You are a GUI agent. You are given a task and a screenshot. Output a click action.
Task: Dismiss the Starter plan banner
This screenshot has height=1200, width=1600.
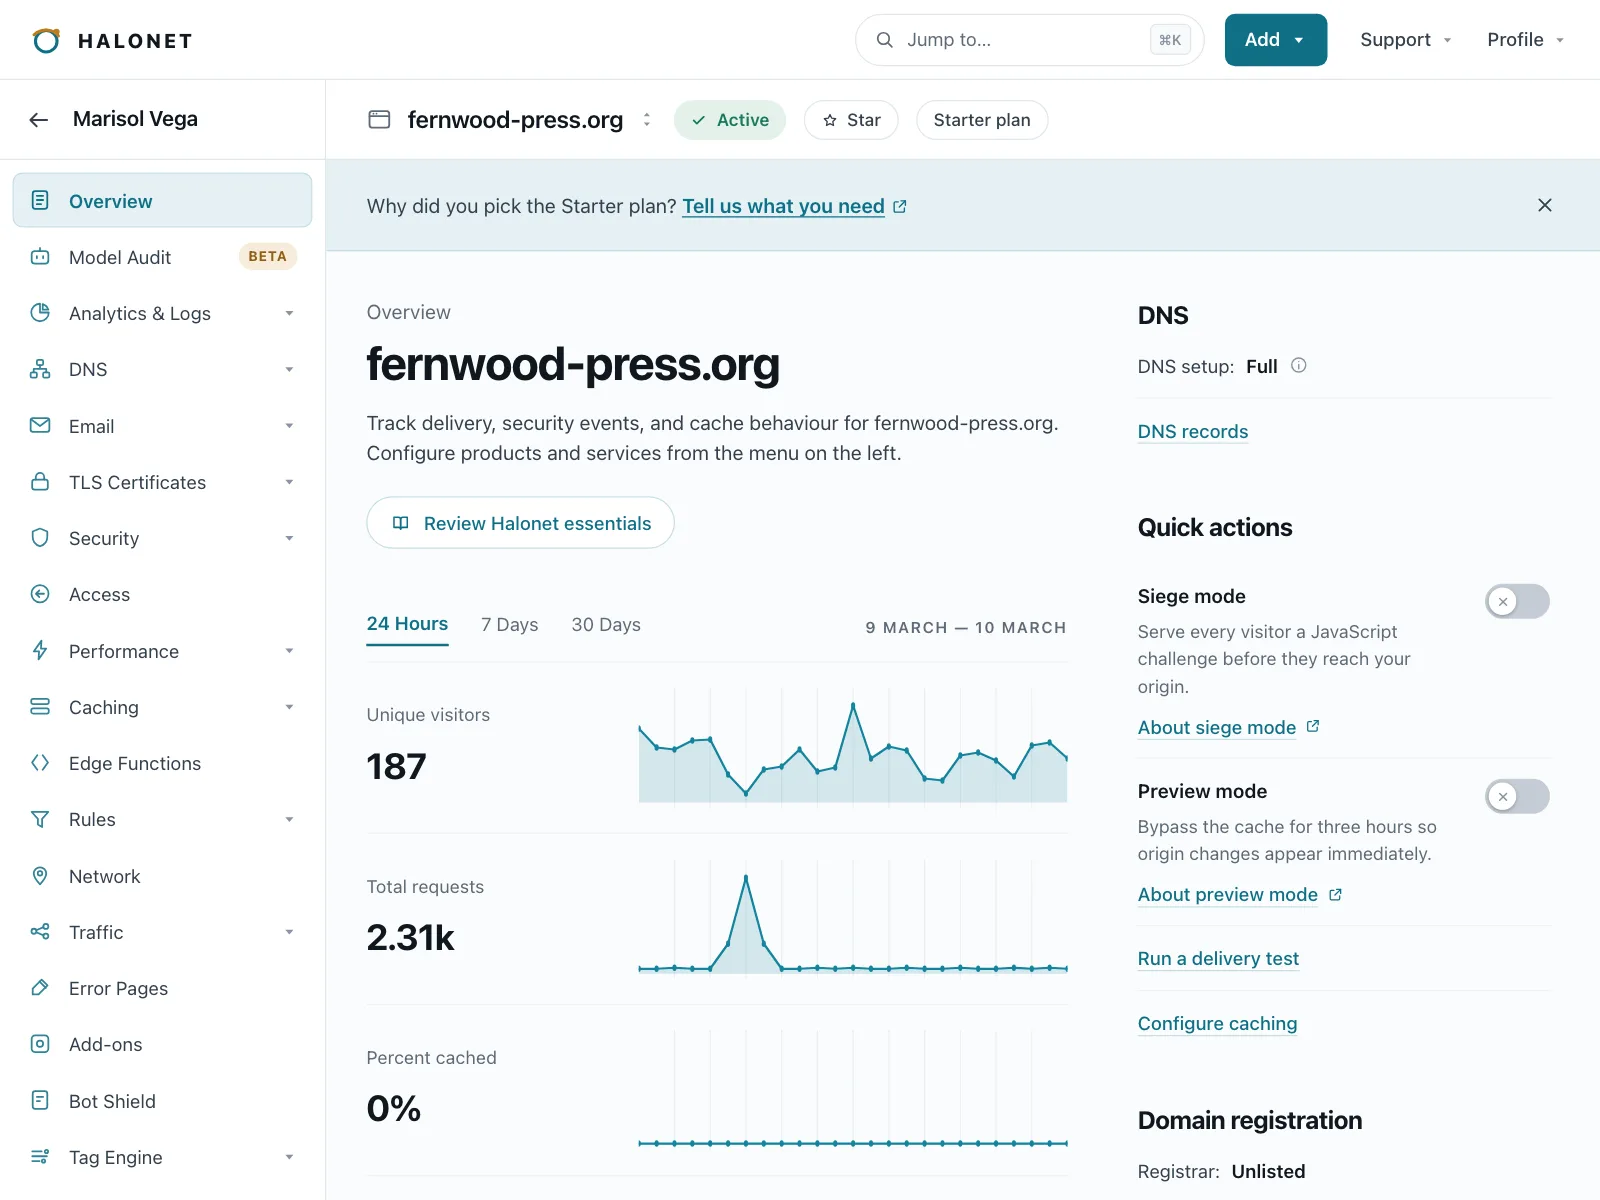point(1545,205)
